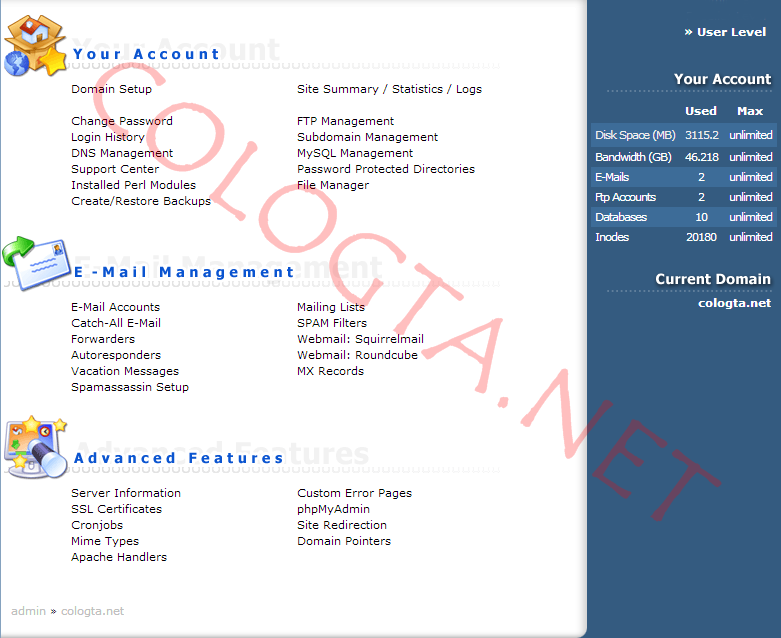The image size is (781, 638).
Task: Open Create/Restore Backups
Action: click(x=141, y=201)
